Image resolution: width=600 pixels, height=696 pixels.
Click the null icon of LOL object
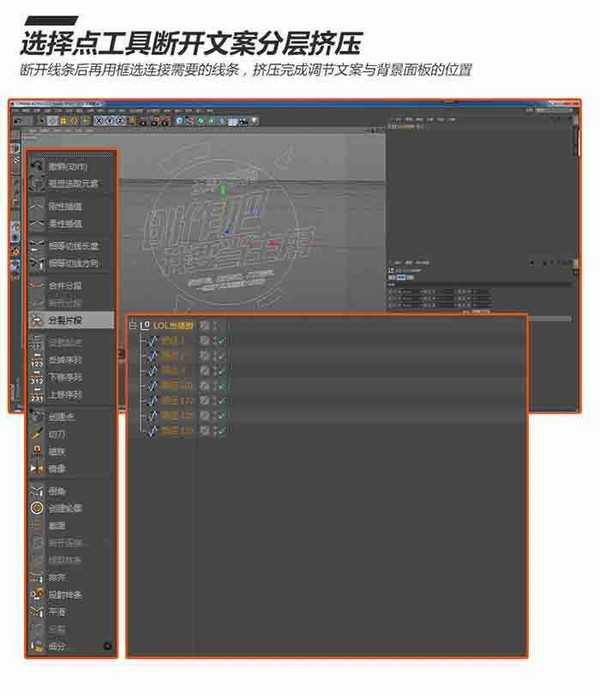point(145,325)
